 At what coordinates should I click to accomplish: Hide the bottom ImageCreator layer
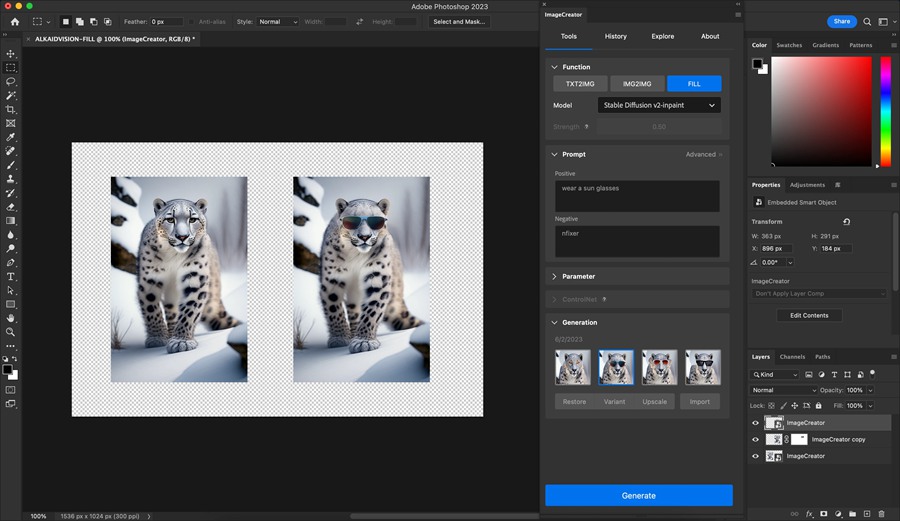click(x=755, y=456)
